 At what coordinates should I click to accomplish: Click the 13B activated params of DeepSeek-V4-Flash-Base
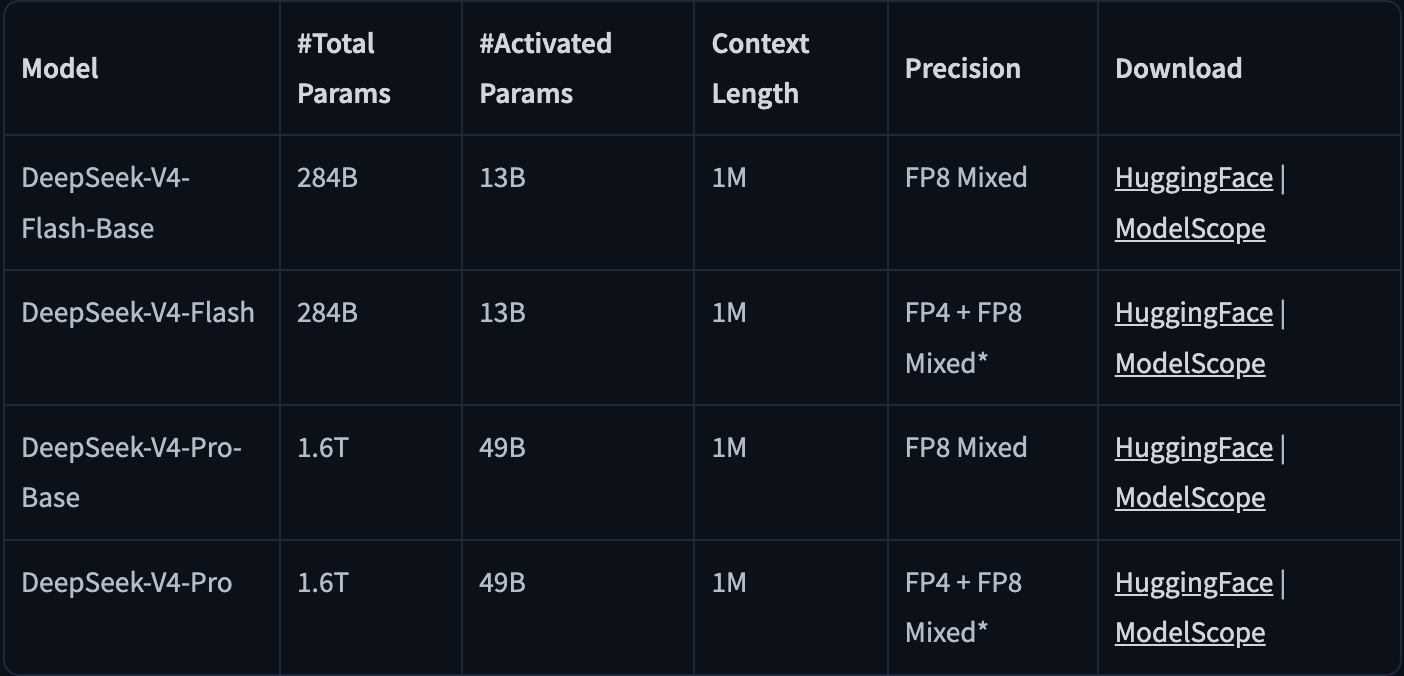(502, 178)
